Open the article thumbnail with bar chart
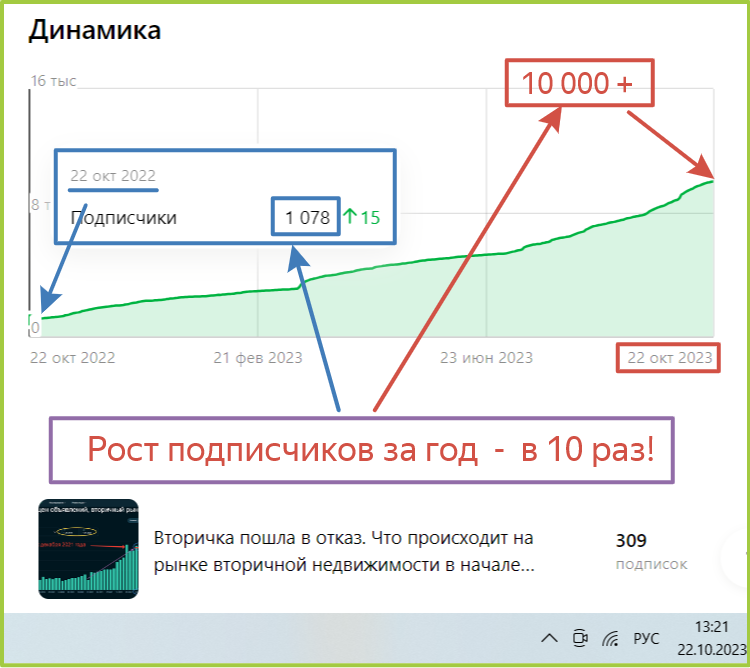This screenshot has width=750, height=668. point(88,548)
